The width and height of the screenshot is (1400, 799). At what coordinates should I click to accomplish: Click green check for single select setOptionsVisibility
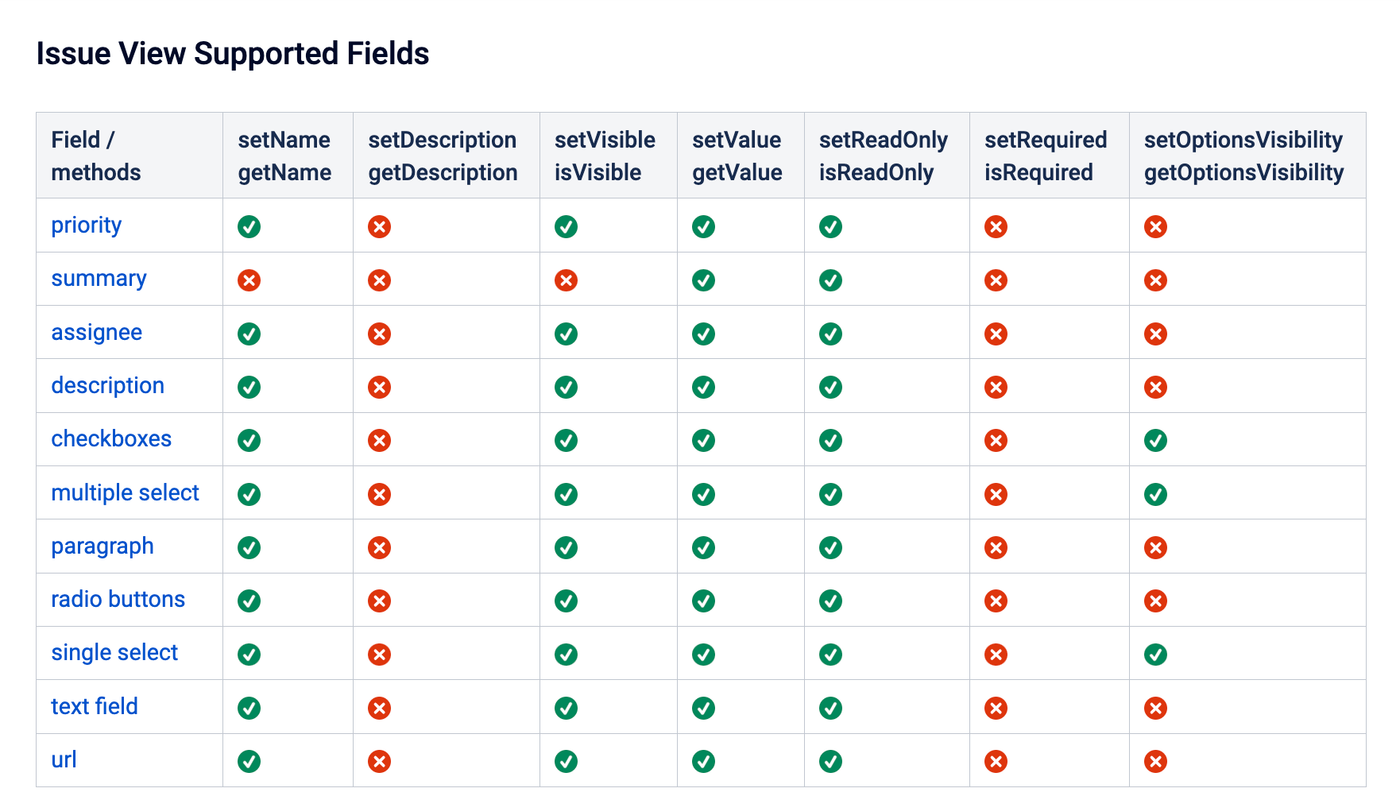click(x=1155, y=655)
